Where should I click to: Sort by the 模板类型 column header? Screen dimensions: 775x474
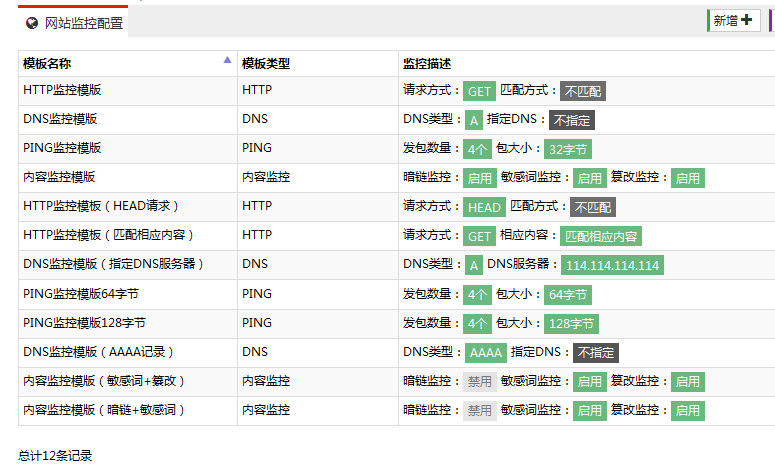click(x=266, y=64)
